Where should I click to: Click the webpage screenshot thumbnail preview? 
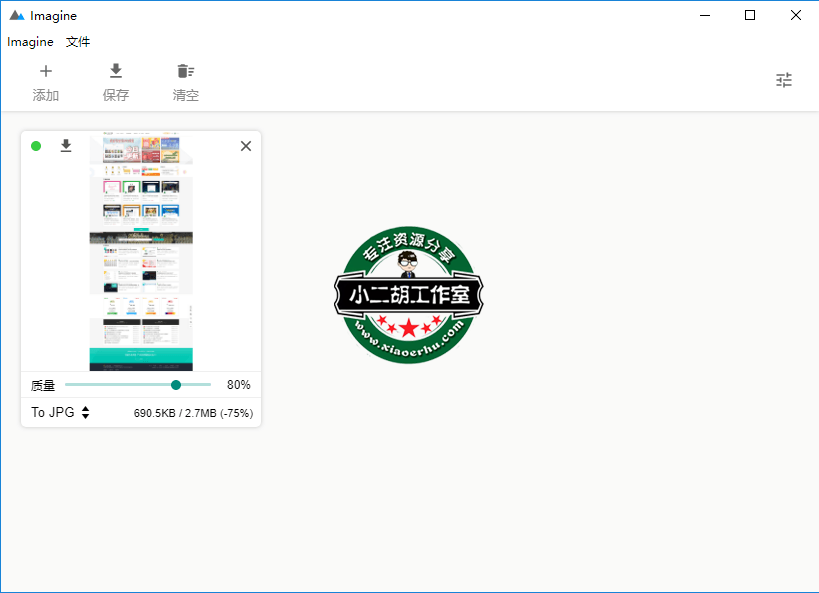pos(141,252)
